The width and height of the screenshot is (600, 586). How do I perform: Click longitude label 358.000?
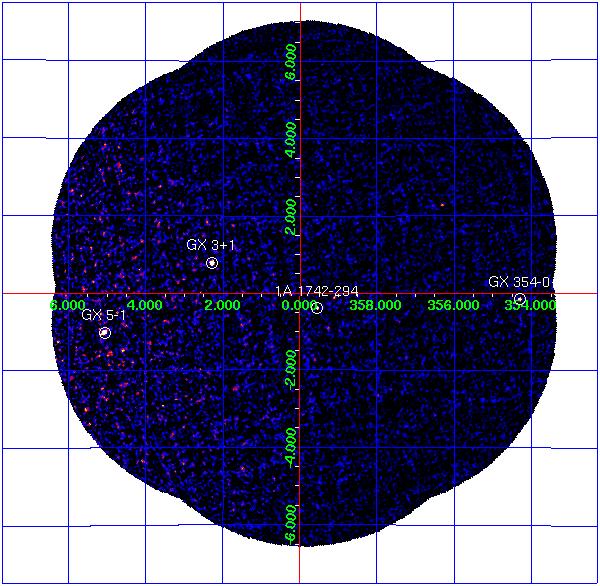(376, 305)
